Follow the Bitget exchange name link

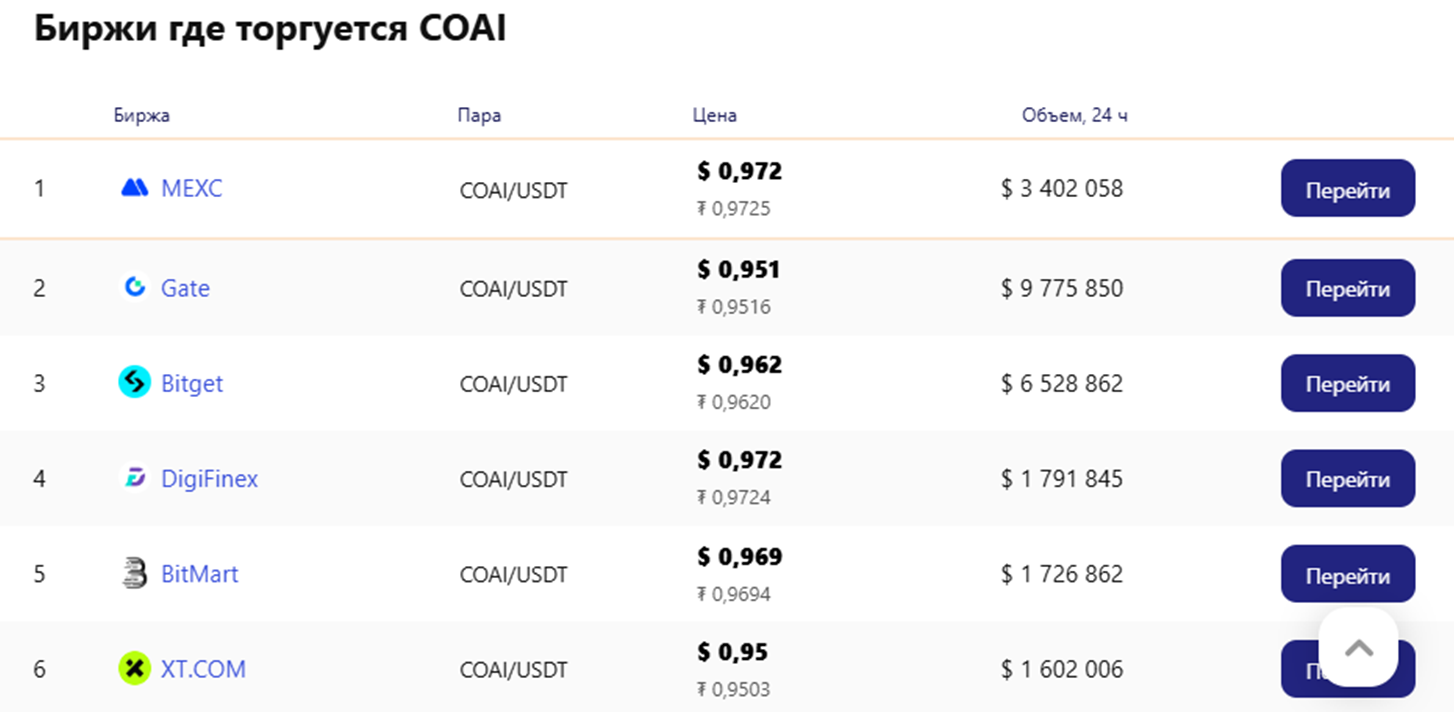pos(192,383)
